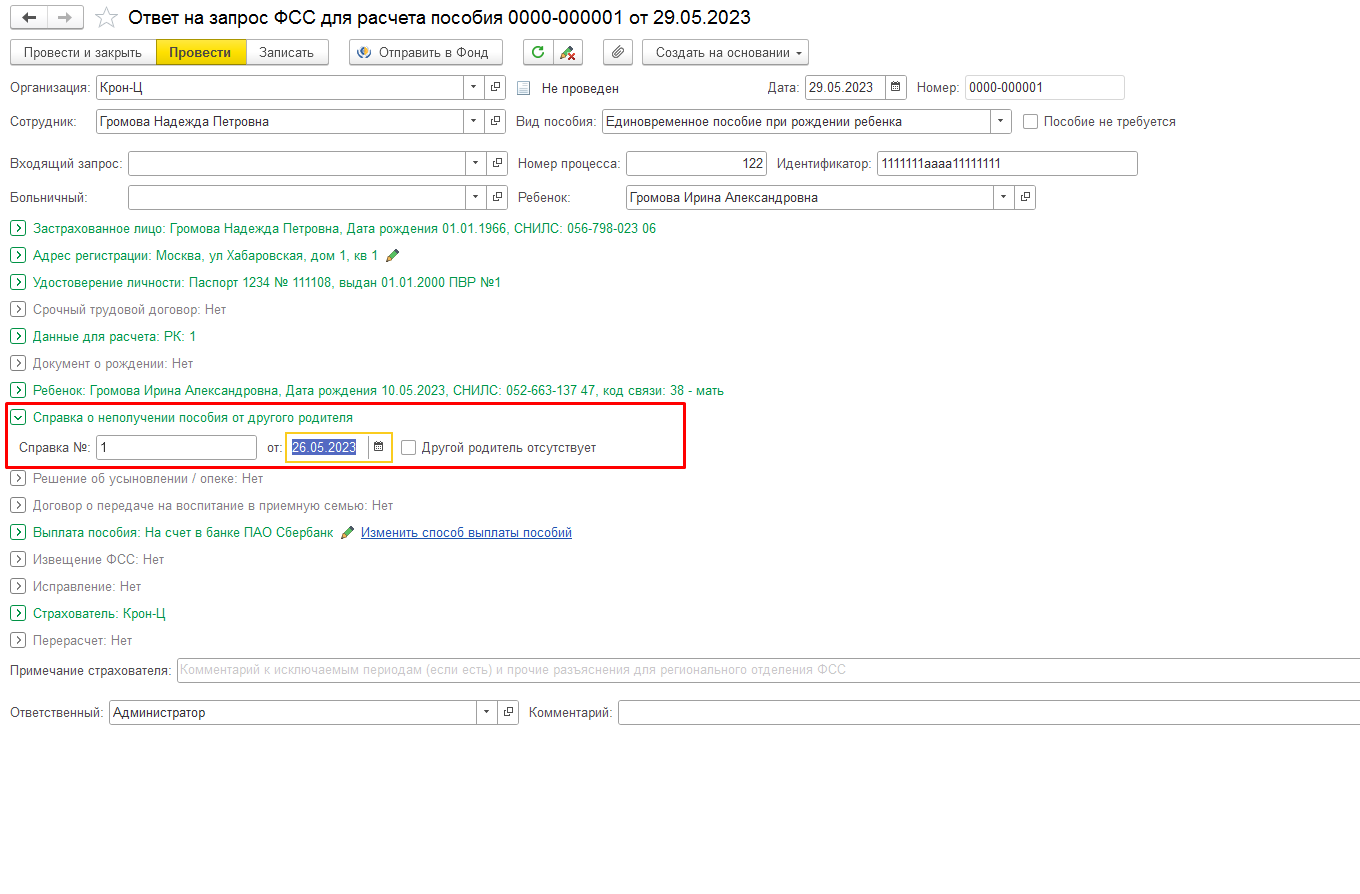This screenshot has width=1360, height=894.
Task: Collapse the 'Справка о неполучении пособия' section
Action: [x=17, y=418]
